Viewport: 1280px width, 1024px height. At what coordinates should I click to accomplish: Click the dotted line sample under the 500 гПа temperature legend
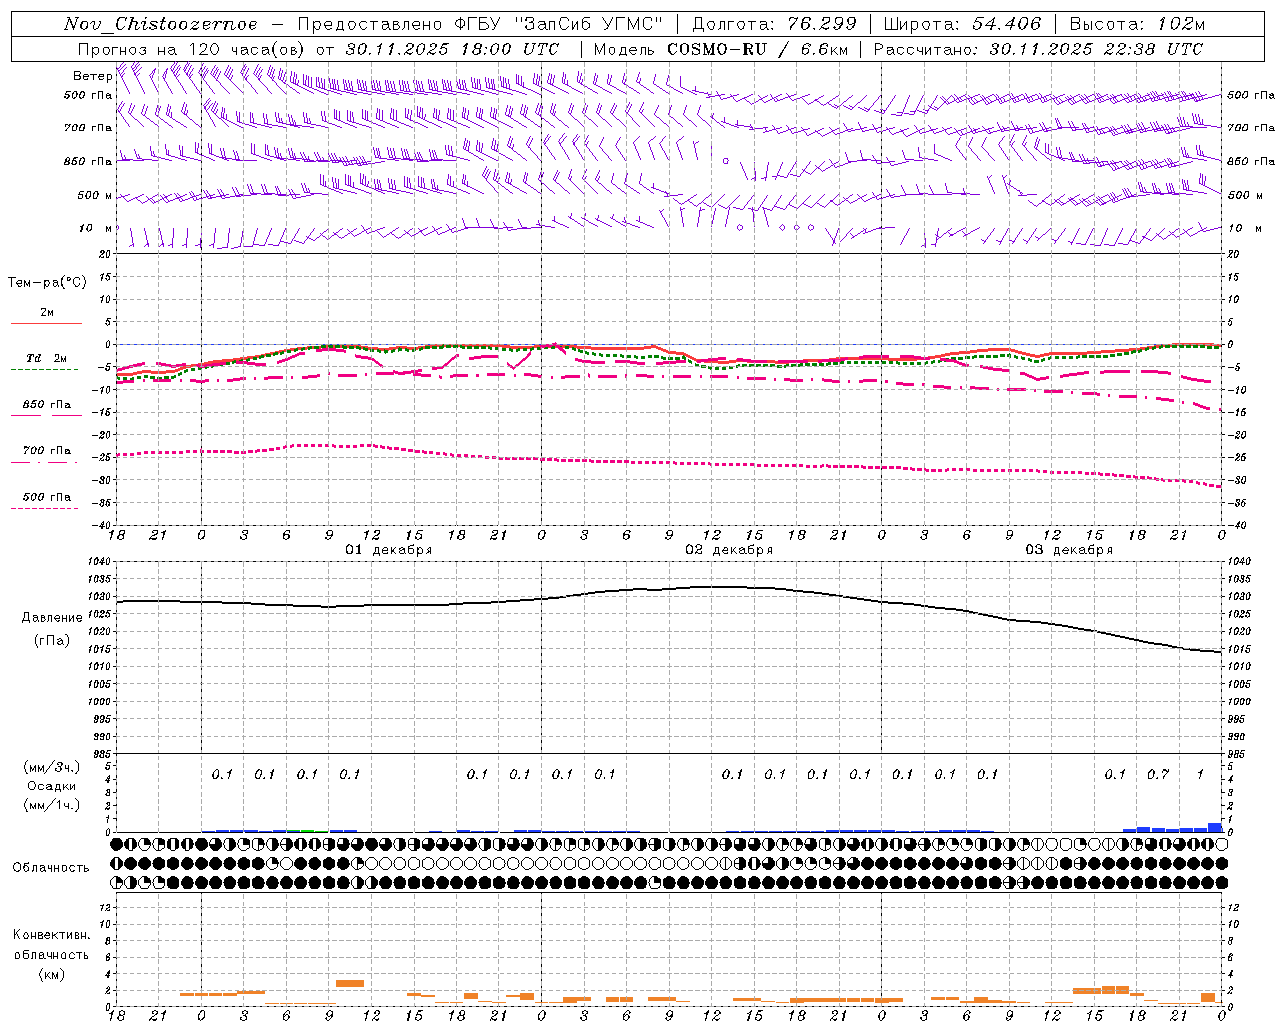(45, 508)
